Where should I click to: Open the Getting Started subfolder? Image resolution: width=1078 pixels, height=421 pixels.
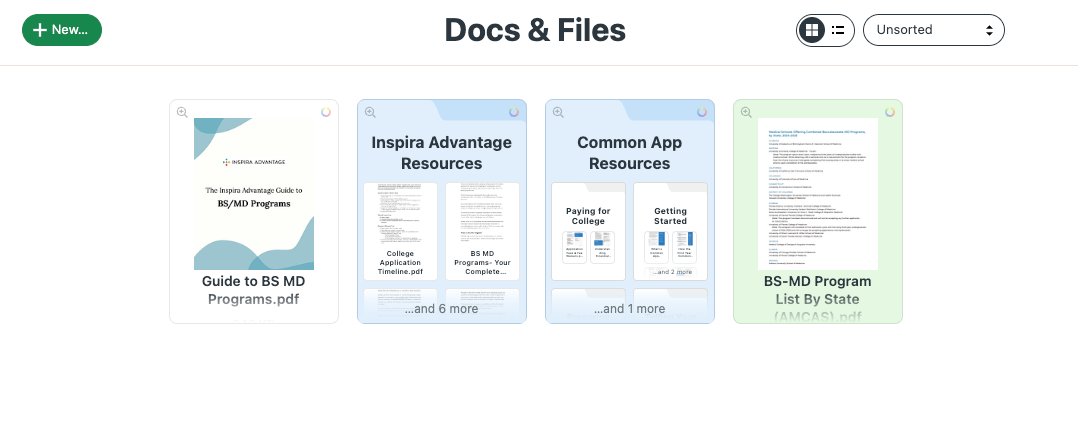[670, 231]
